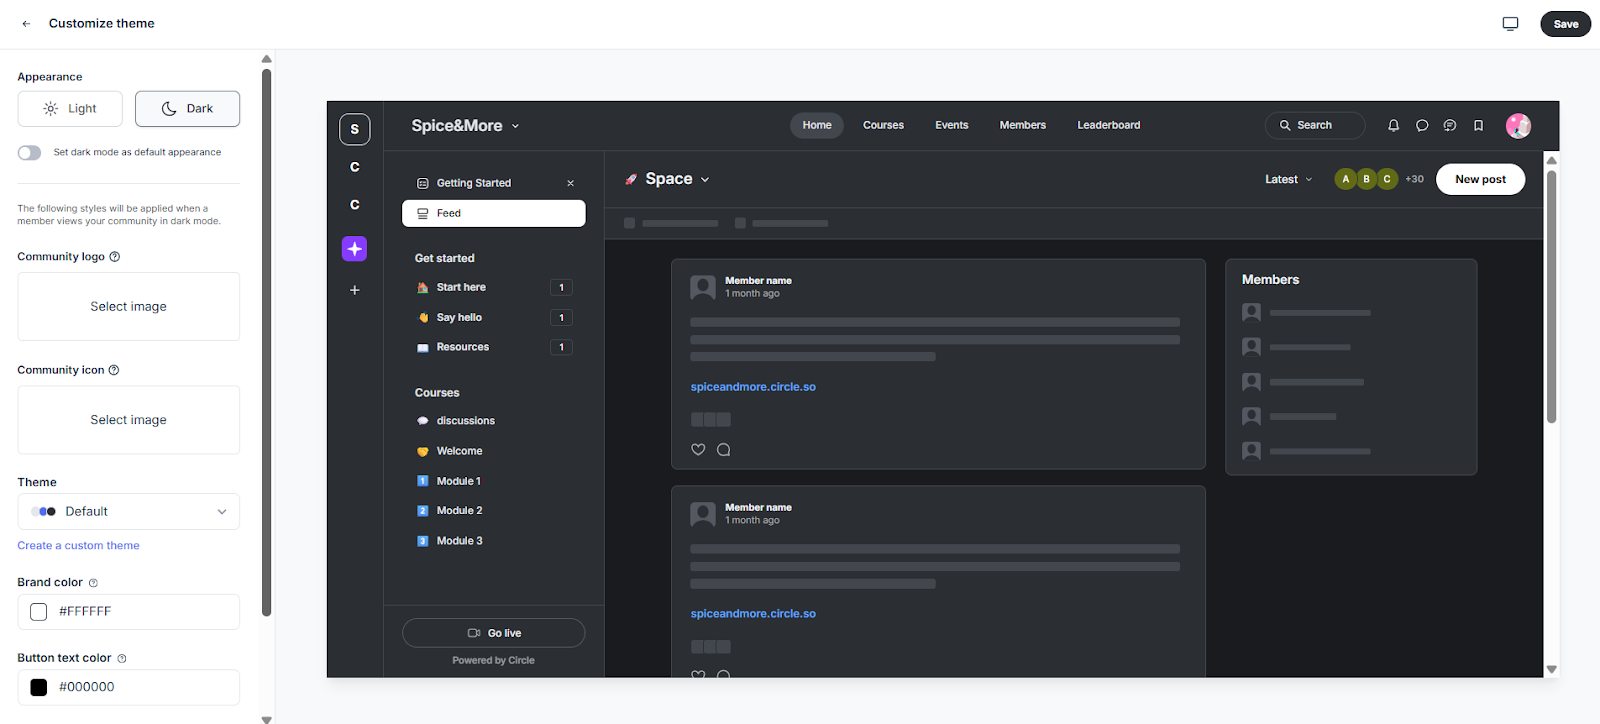Add a new community with plus icon
This screenshot has width=1600, height=724.
coord(355,290)
